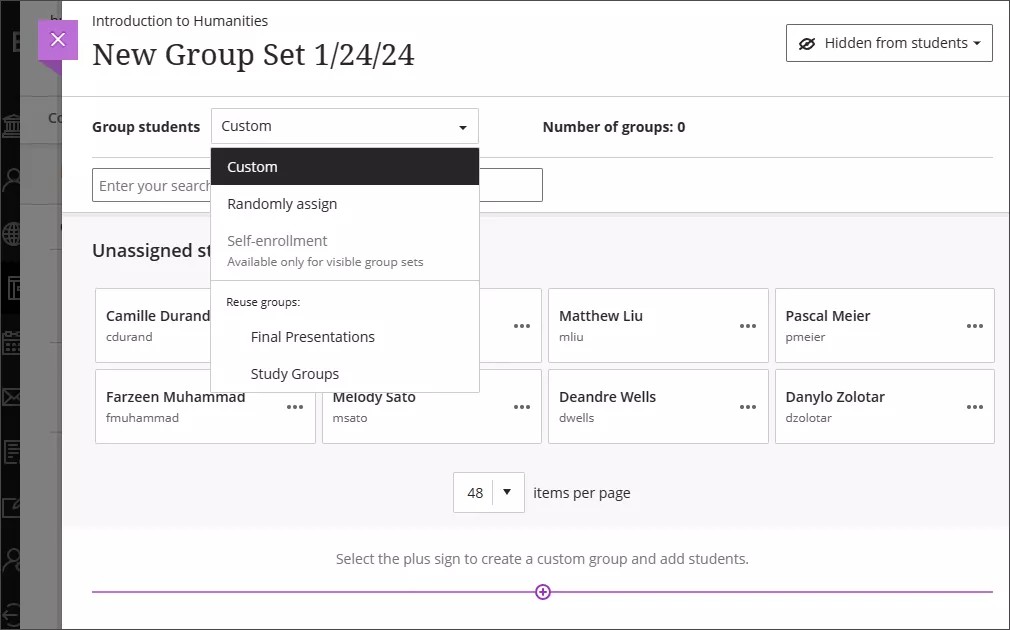Click the search icon in the left sidebar
The image size is (1010, 630).
12,178
